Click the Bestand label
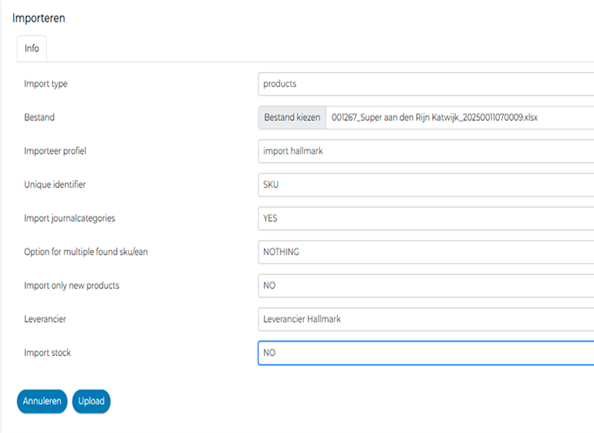The image size is (594, 433). [x=39, y=117]
